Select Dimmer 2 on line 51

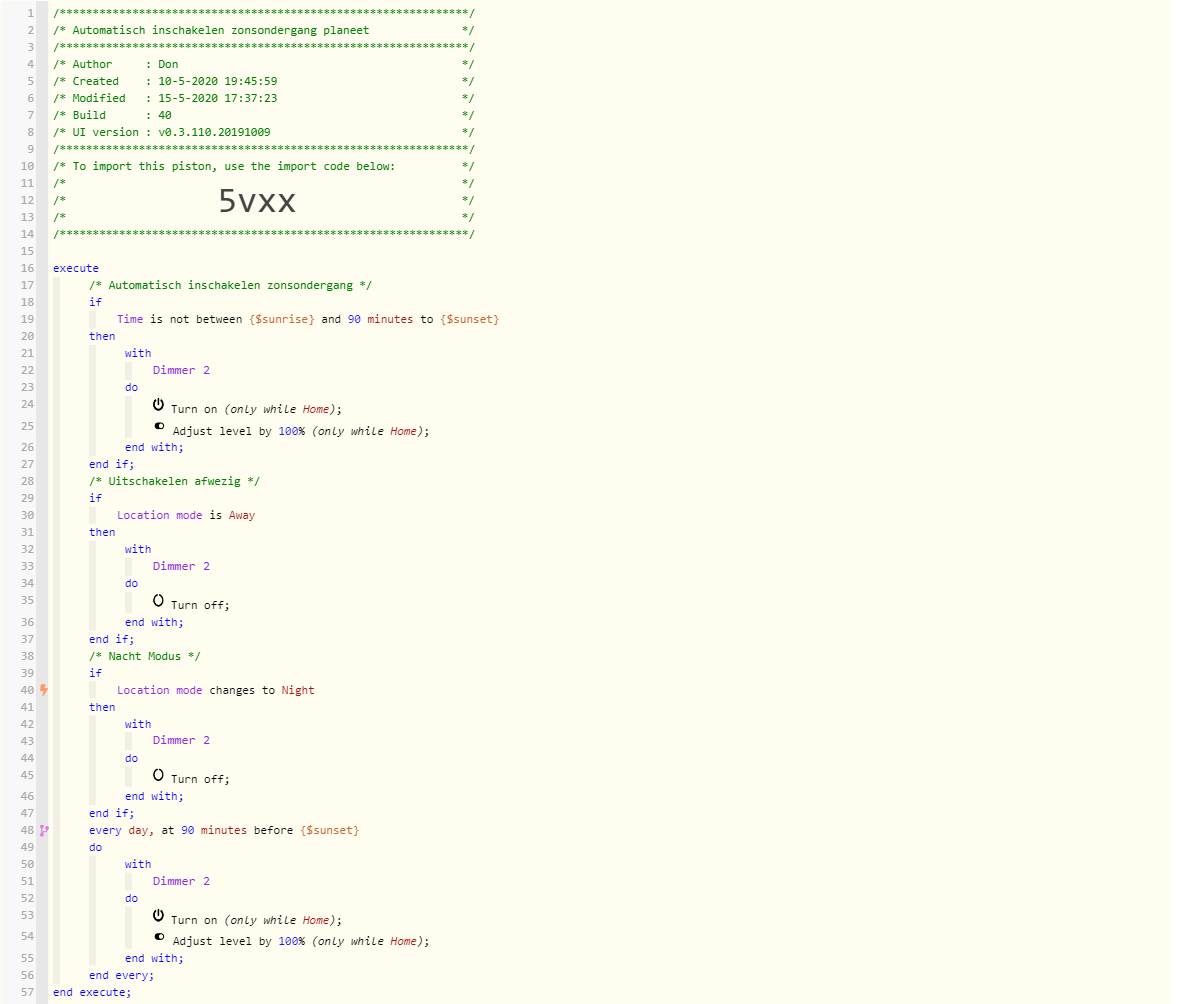[x=181, y=882]
